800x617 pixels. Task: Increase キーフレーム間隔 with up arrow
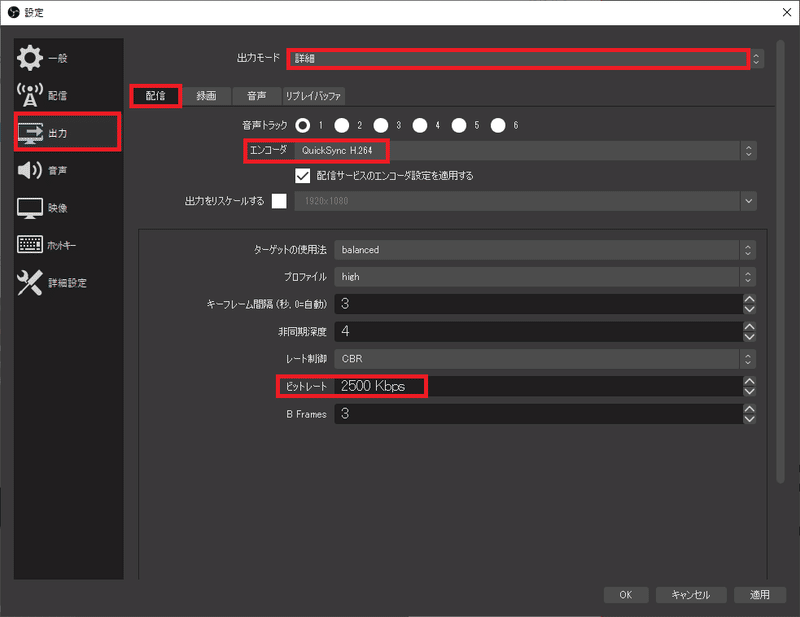pos(749,299)
